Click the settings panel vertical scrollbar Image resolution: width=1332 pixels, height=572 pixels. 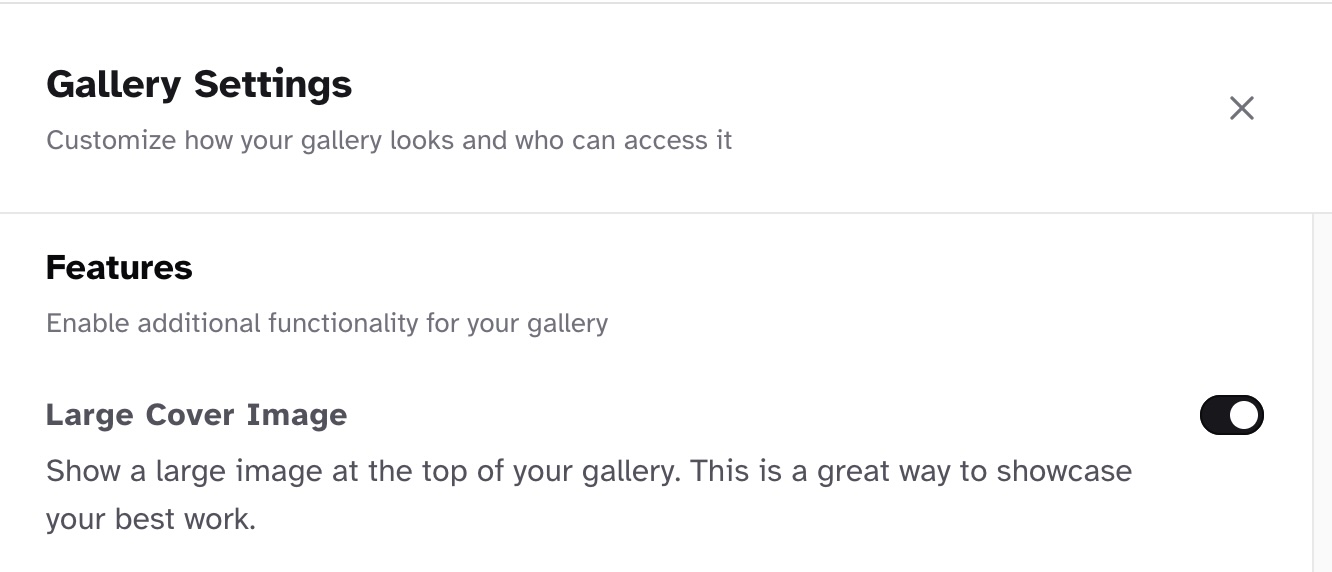pos(1322,390)
